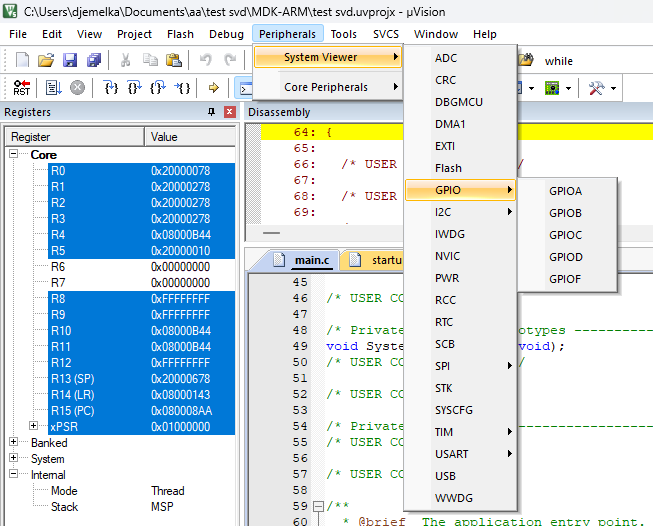The height and width of the screenshot is (526, 653).
Task: Click the Step Into icon
Action: pos(111,88)
